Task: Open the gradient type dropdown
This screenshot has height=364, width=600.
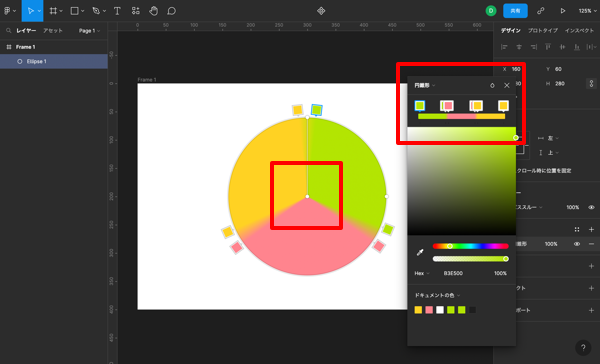Action: click(x=424, y=85)
